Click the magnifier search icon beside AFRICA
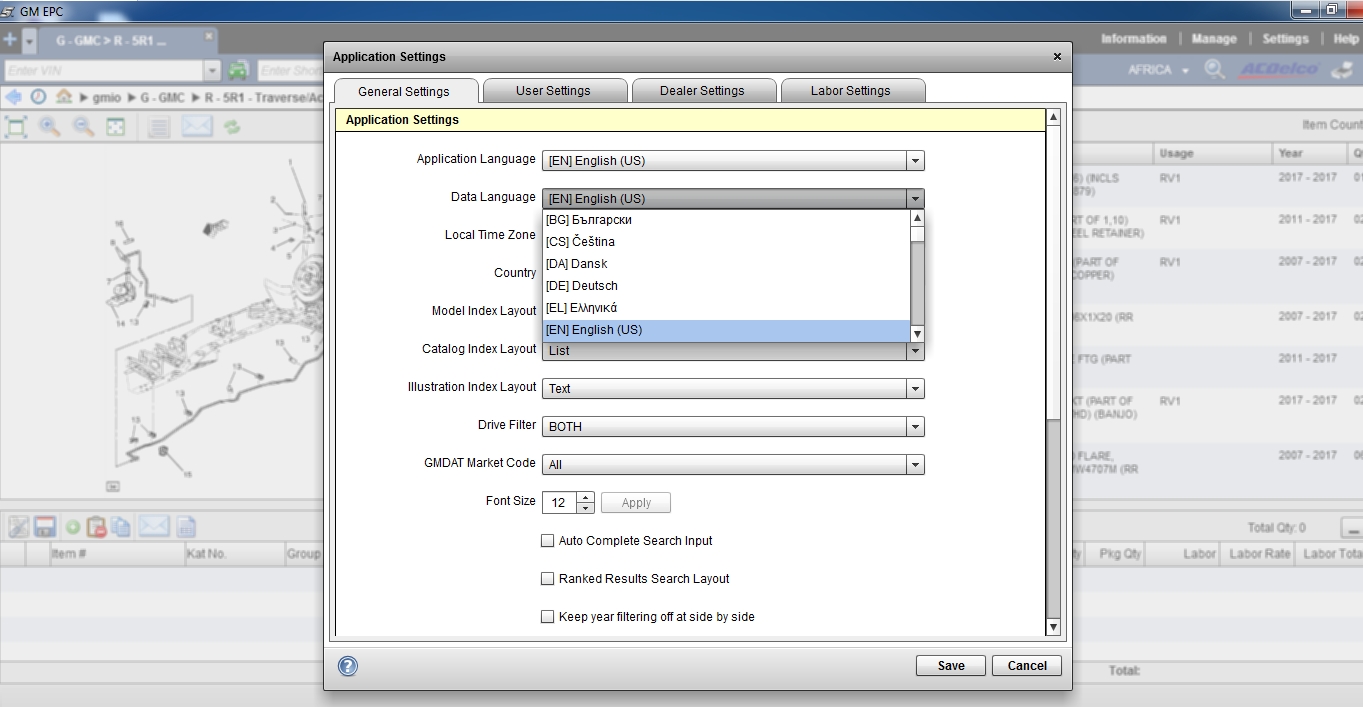This screenshot has height=707, width=1363. 1215,69
